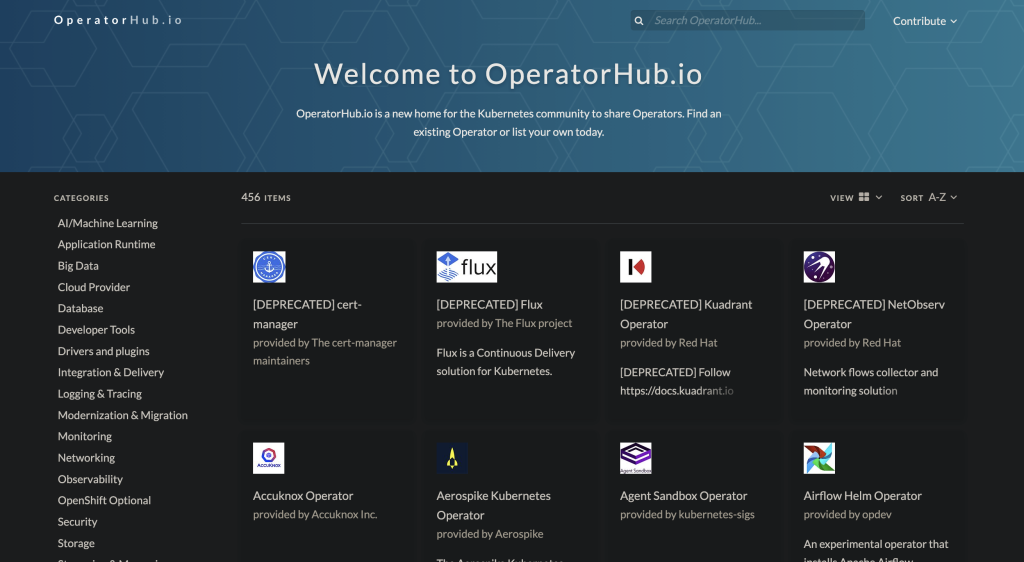Click 'provided by kubernetes-sigs' text
The width and height of the screenshot is (1024, 562).
point(687,514)
